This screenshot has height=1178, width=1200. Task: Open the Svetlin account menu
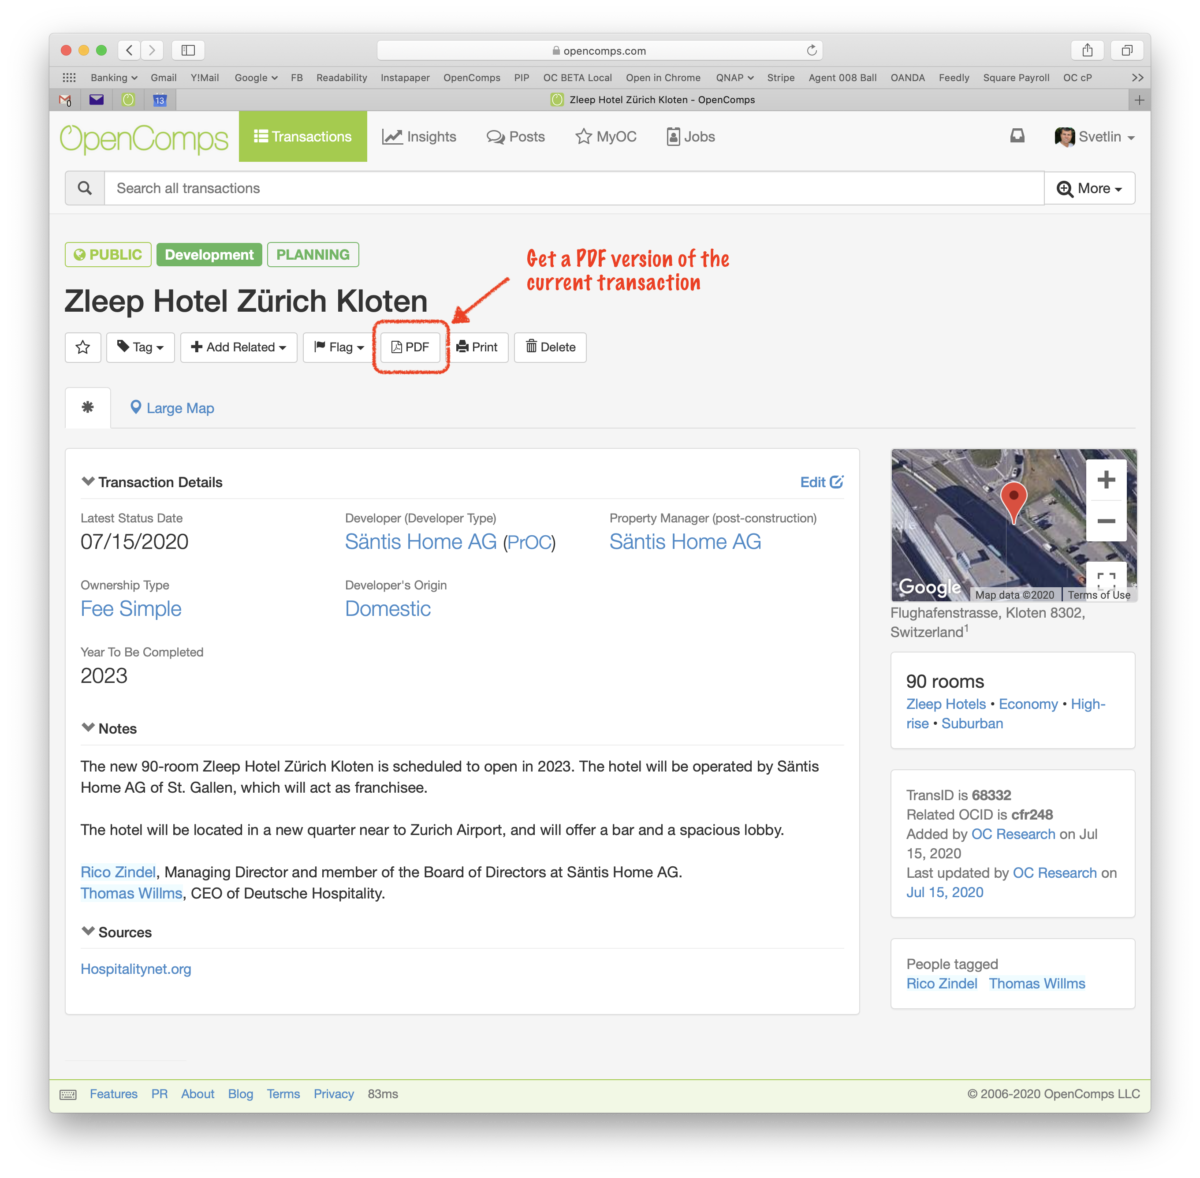tap(1095, 137)
